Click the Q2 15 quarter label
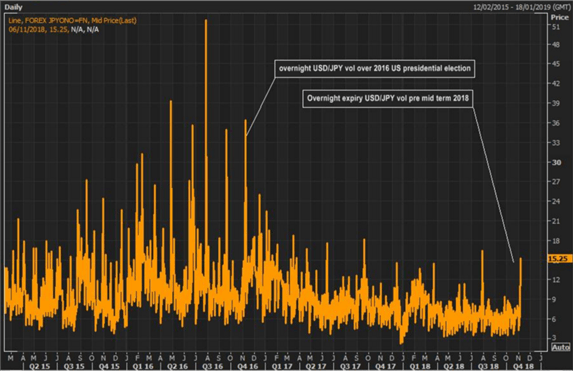Viewport: 573px width, 371px height. coord(40,366)
